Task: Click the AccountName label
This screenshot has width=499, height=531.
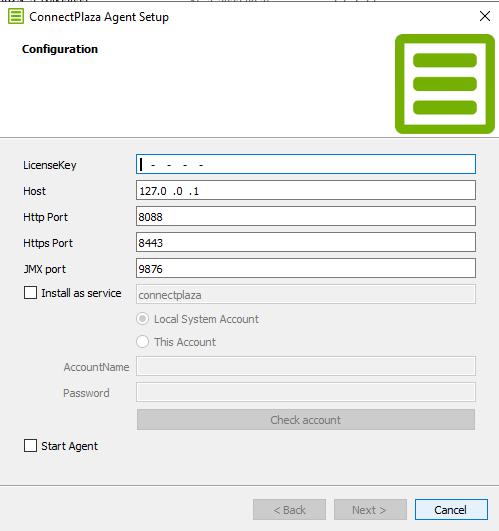Action: (x=96, y=367)
